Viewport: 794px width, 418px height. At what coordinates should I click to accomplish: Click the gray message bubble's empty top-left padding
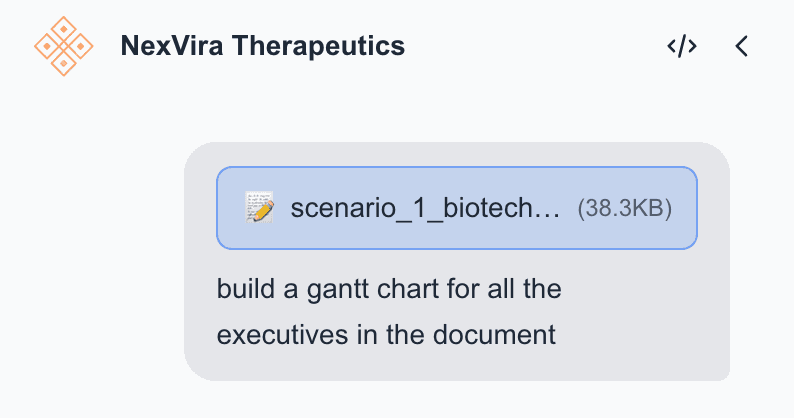(200, 157)
